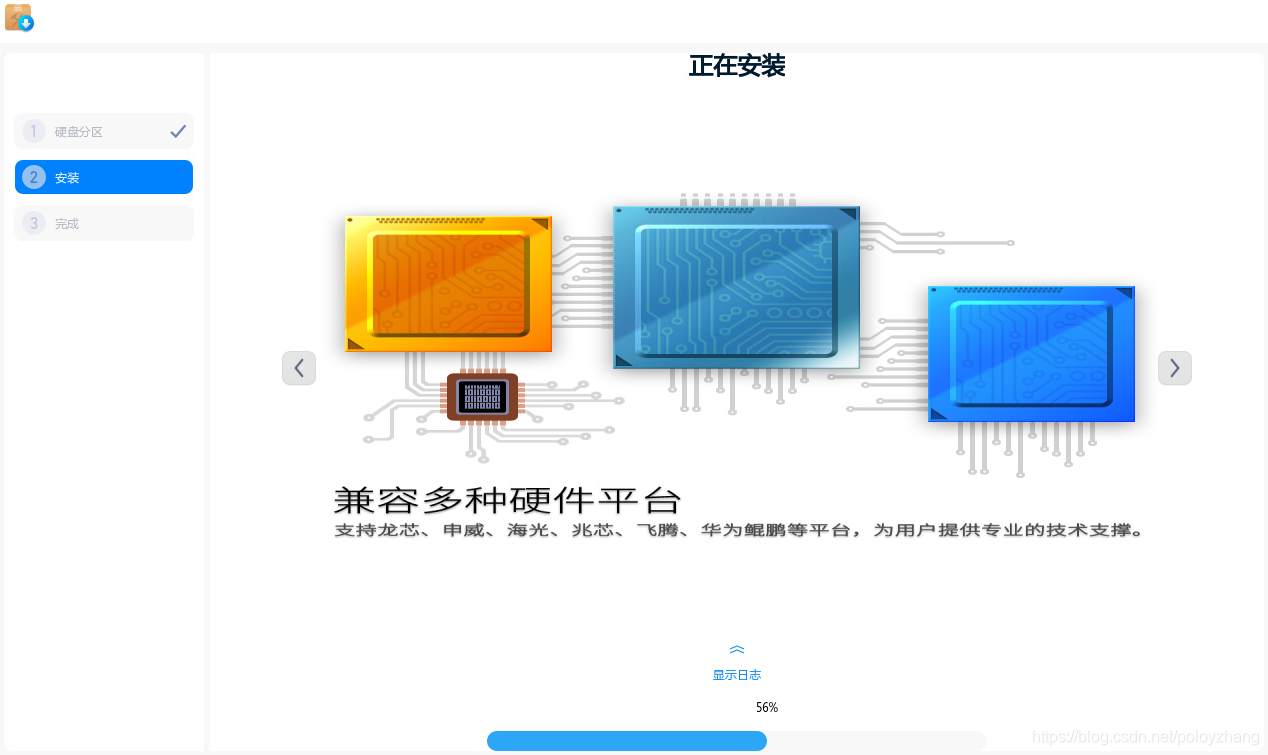Click the installer package icon in title bar
Image resolution: width=1268 pixels, height=755 pixels.
[19, 18]
